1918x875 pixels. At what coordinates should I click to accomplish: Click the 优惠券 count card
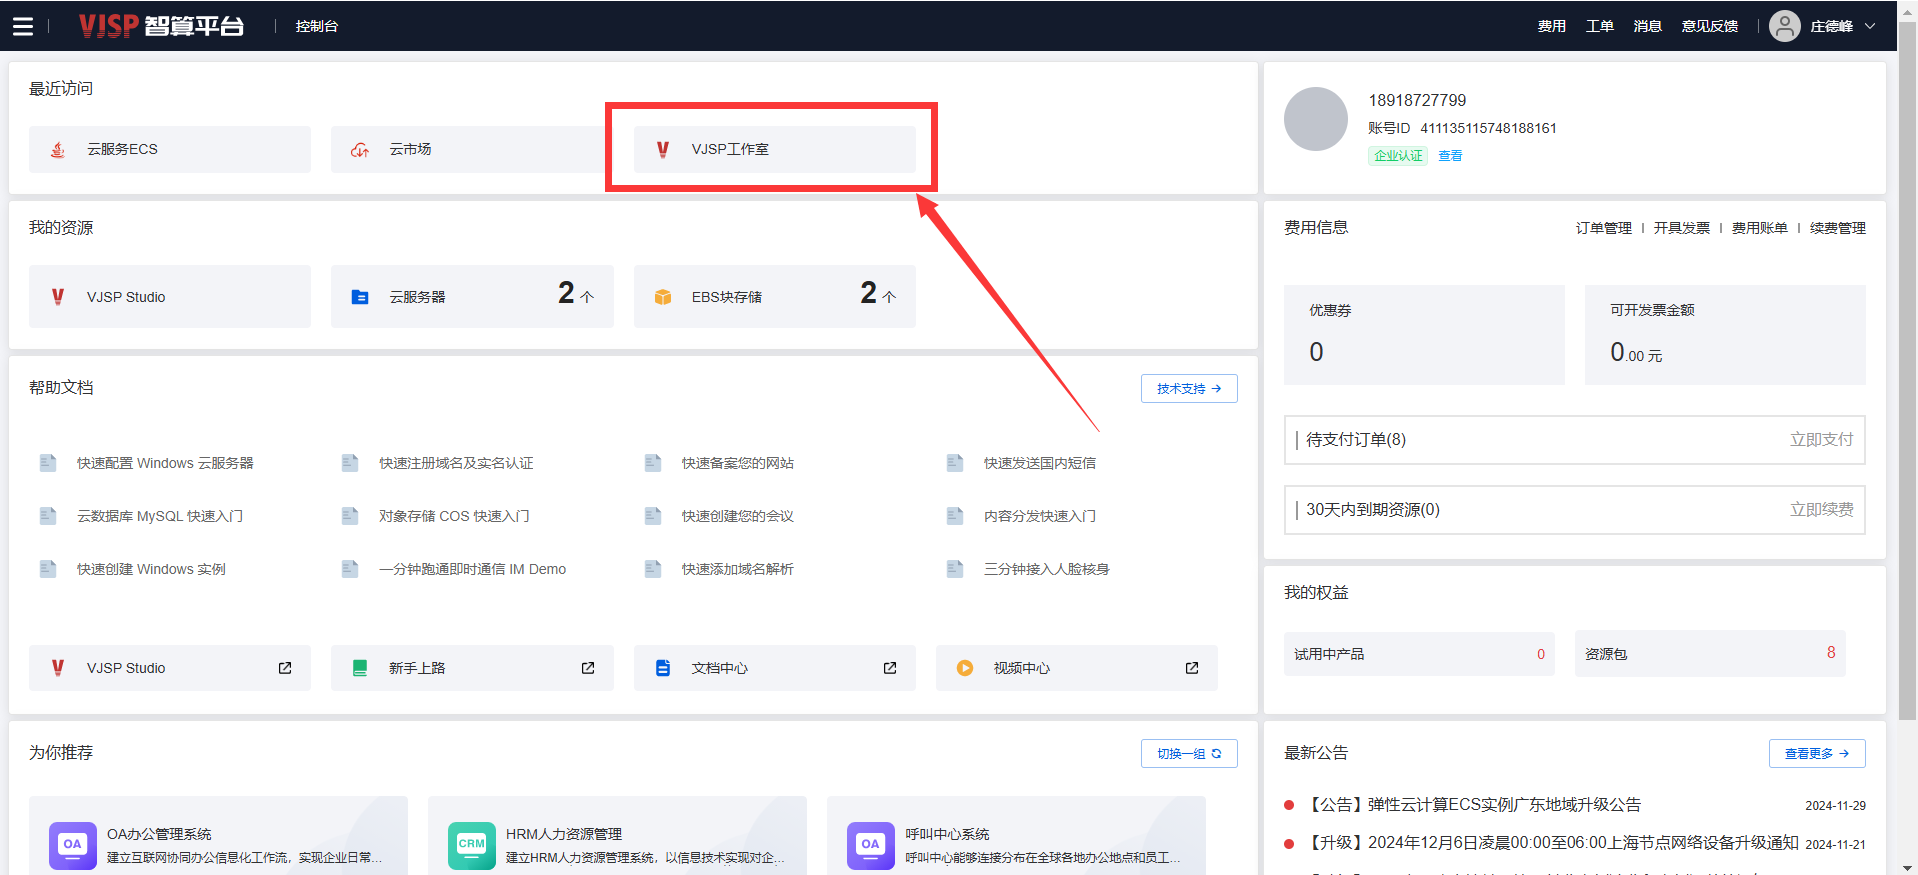coord(1424,335)
